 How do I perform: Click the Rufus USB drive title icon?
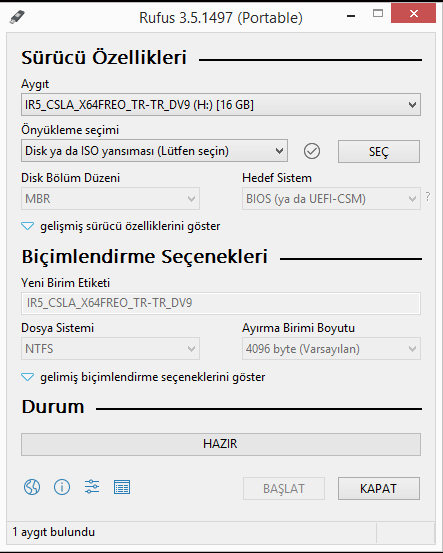point(17,17)
